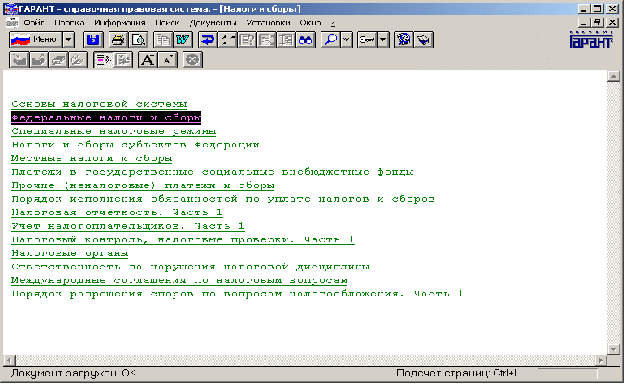The width and height of the screenshot is (625, 384).
Task: Open link Порядок разрешения споров по вопросам налогообложения
Action: 237,294
